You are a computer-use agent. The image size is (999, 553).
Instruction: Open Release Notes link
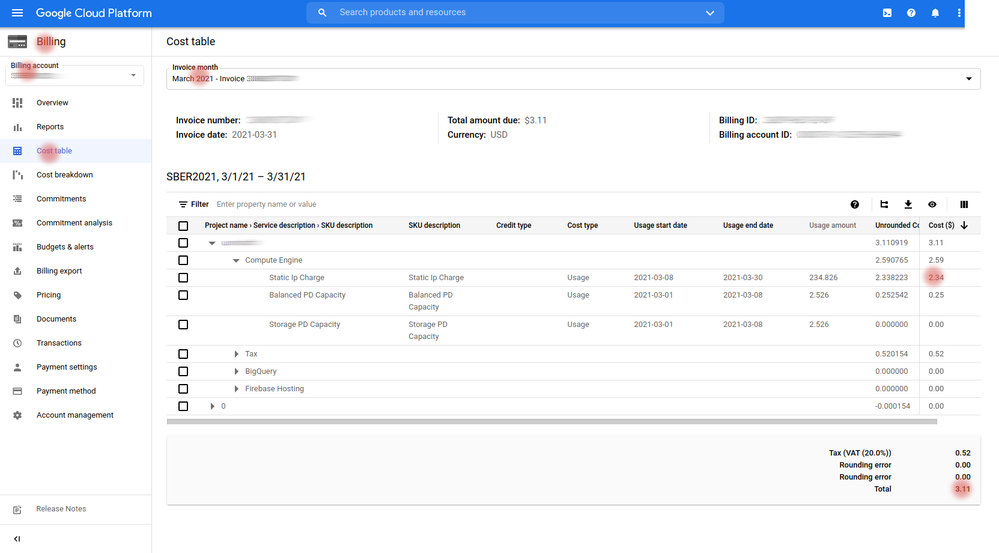(61, 509)
